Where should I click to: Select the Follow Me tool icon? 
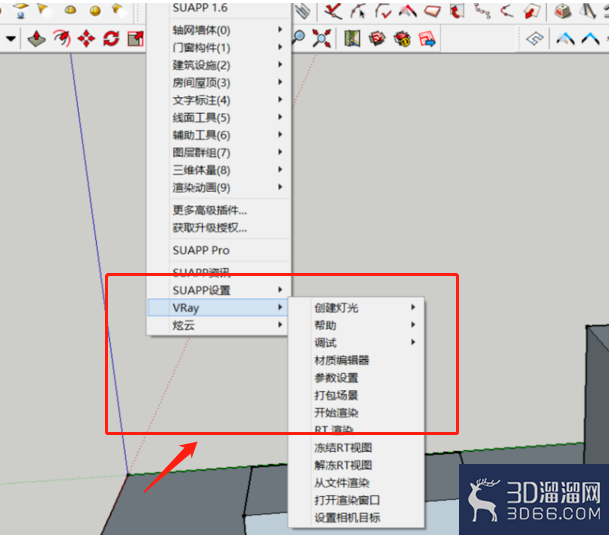62,38
